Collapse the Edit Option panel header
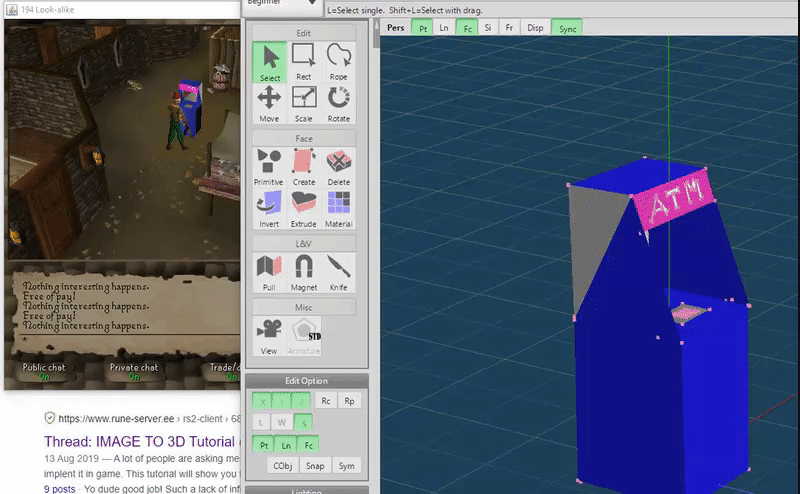The width and height of the screenshot is (800, 494). (x=307, y=381)
